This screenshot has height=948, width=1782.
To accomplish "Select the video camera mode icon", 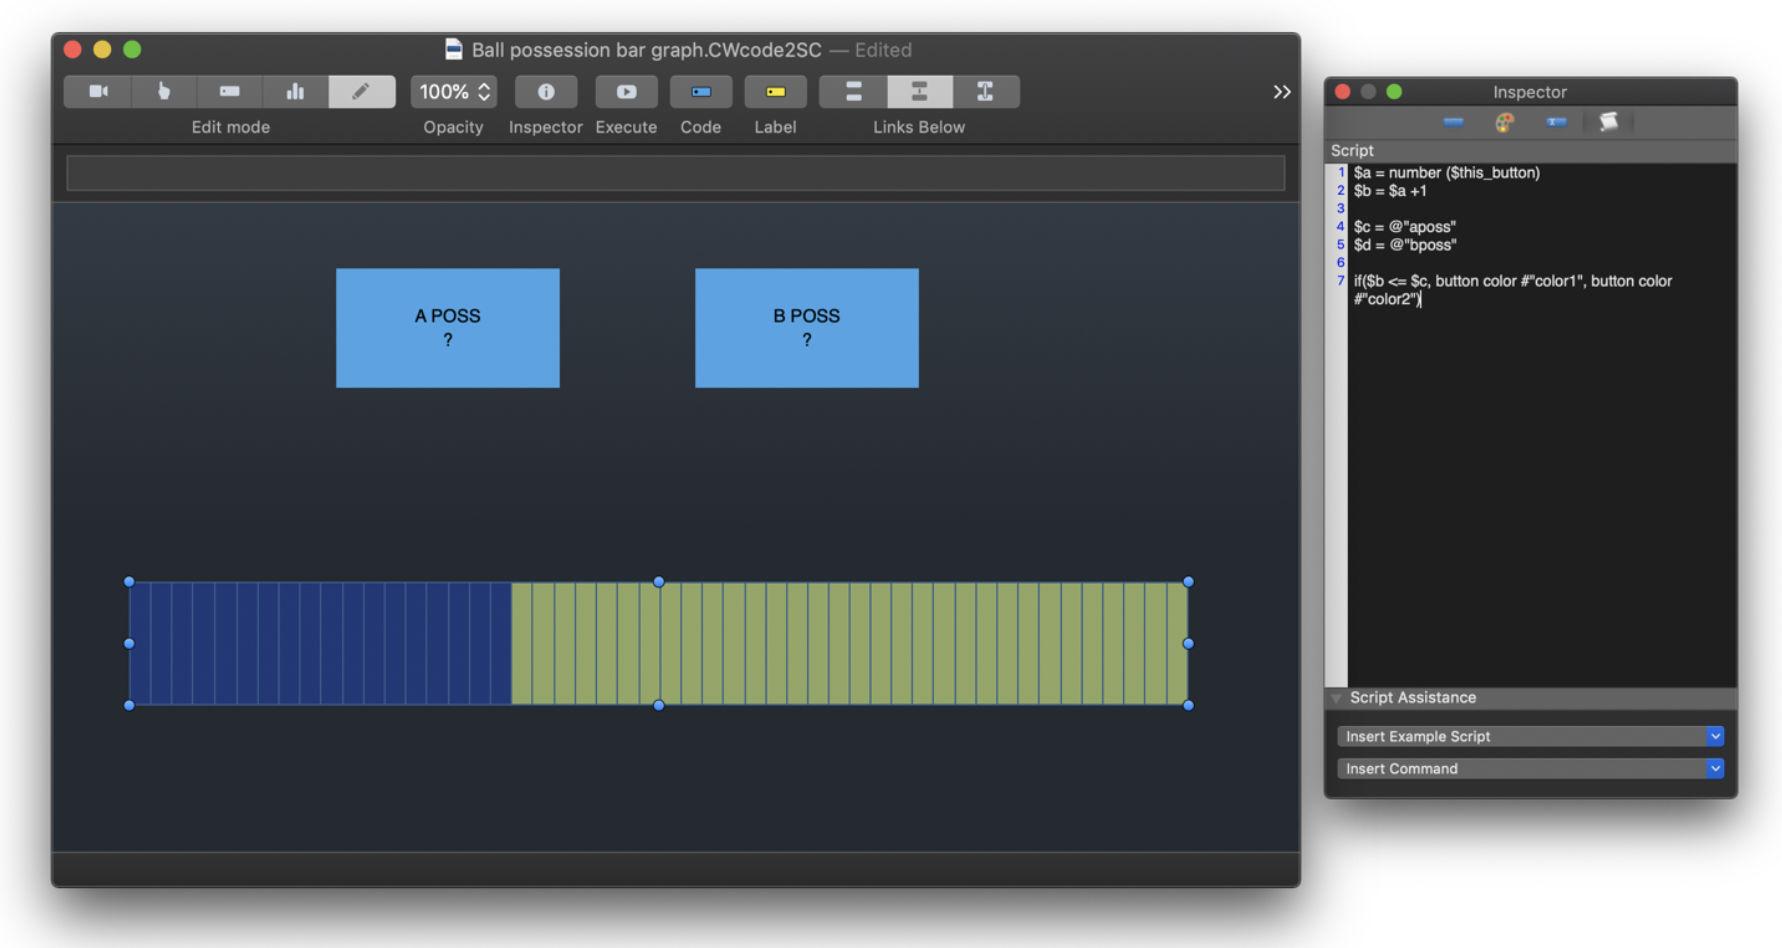I will pos(98,91).
